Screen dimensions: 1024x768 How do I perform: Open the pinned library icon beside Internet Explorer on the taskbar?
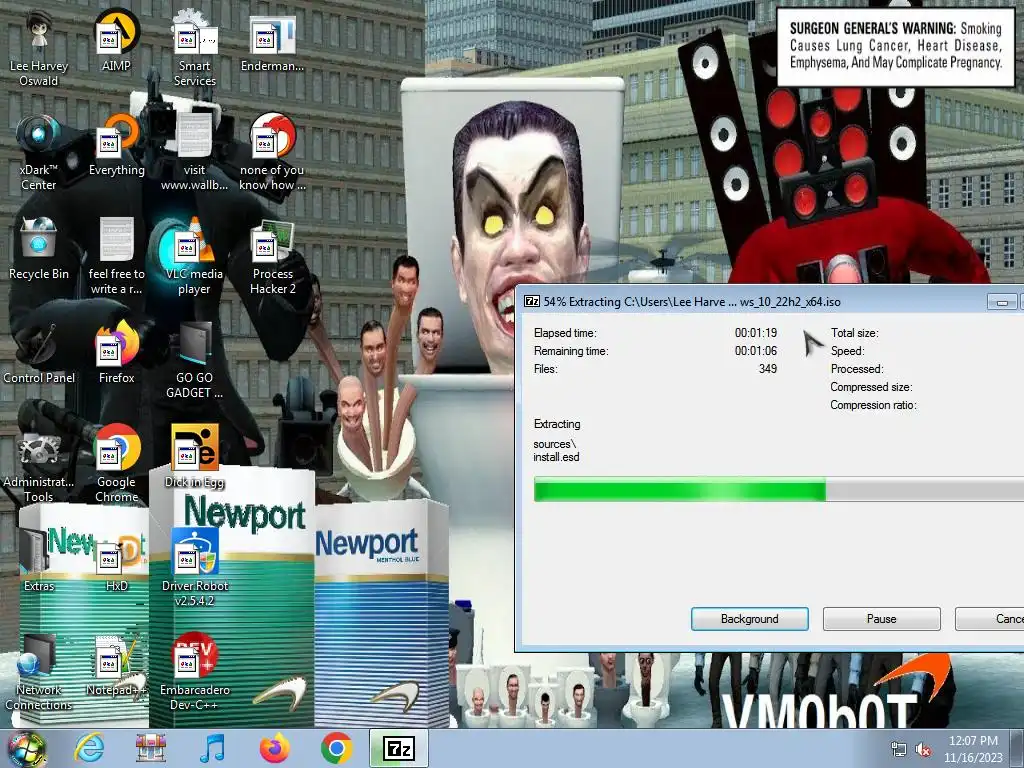pyautogui.click(x=150, y=748)
